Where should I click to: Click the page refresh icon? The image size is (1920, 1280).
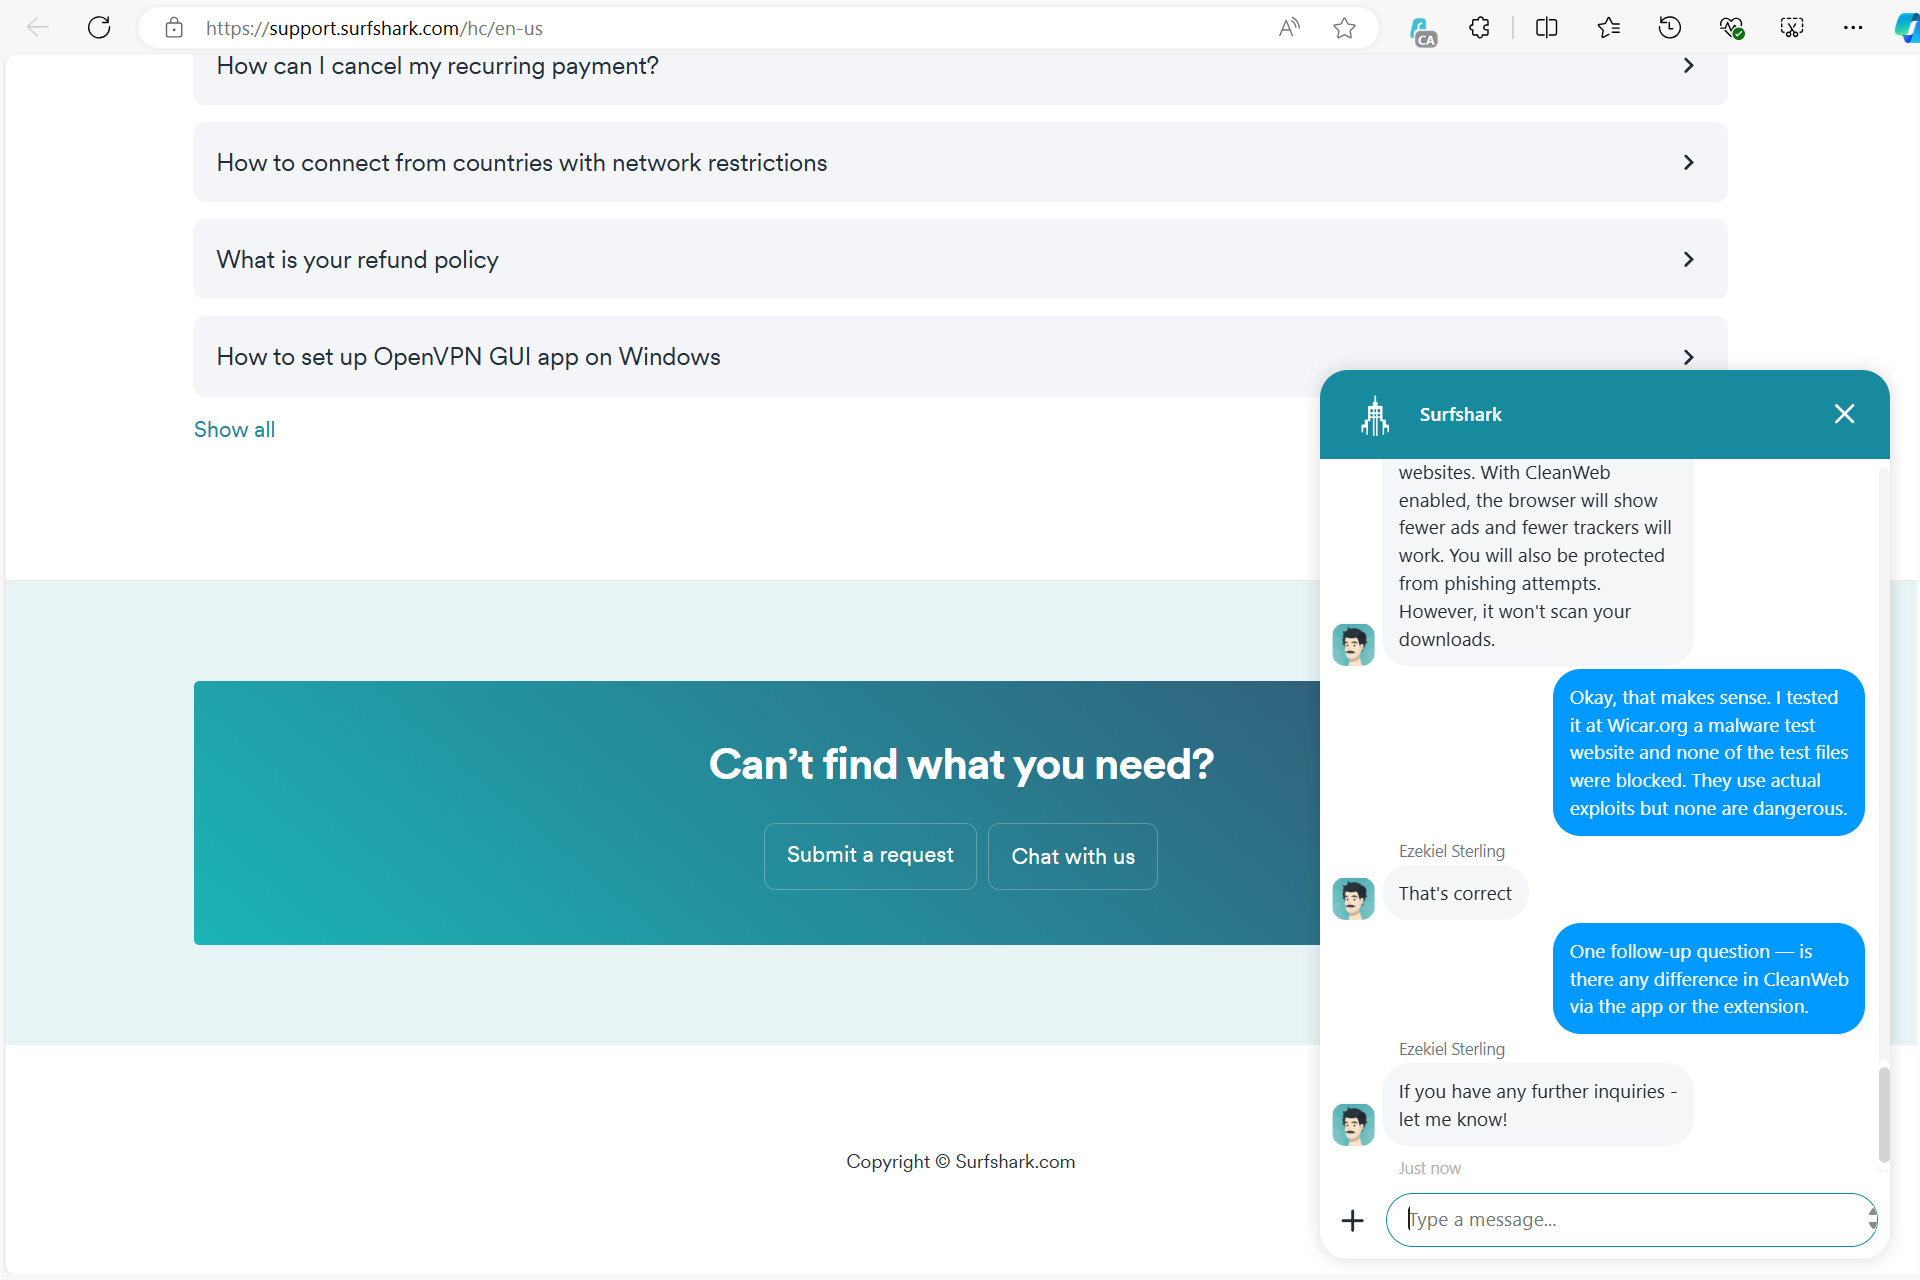(x=100, y=27)
